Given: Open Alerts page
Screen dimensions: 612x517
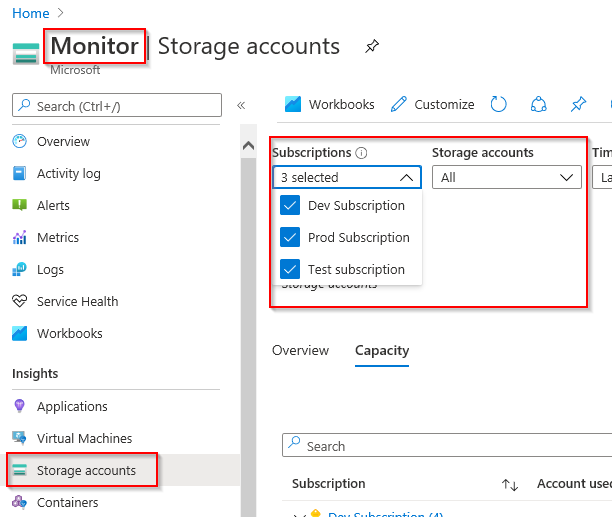Looking at the screenshot, I should 53,205.
